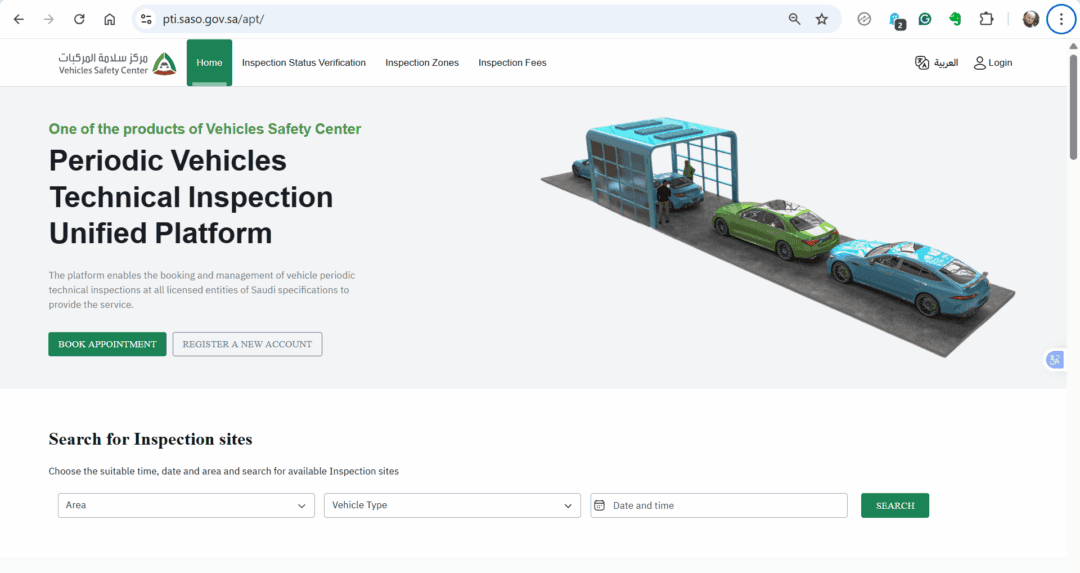This screenshot has height=573, width=1080.
Task: Click REGISTER A NEW ACCOUNT button
Action: click(x=247, y=344)
